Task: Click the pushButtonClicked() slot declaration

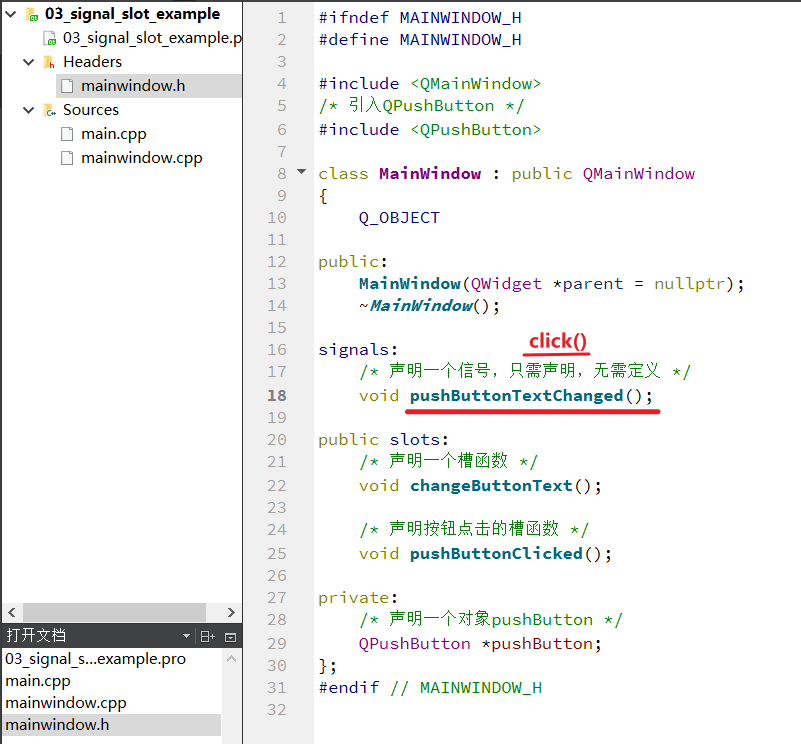Action: coord(510,554)
